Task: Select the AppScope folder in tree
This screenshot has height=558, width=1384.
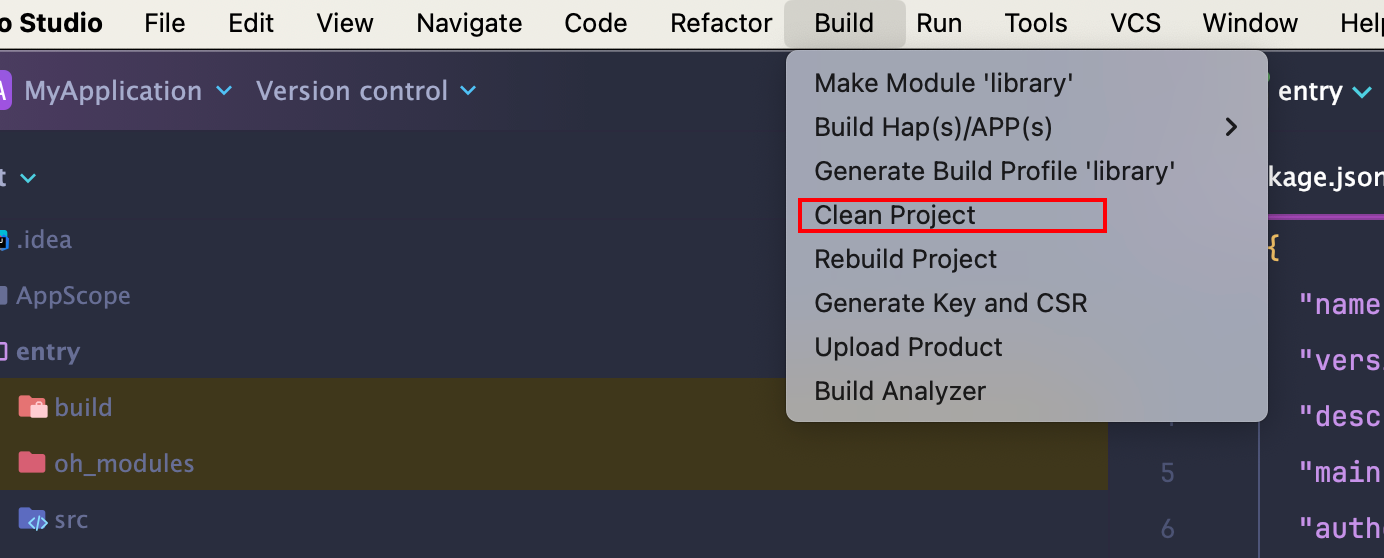Action: click(x=72, y=295)
